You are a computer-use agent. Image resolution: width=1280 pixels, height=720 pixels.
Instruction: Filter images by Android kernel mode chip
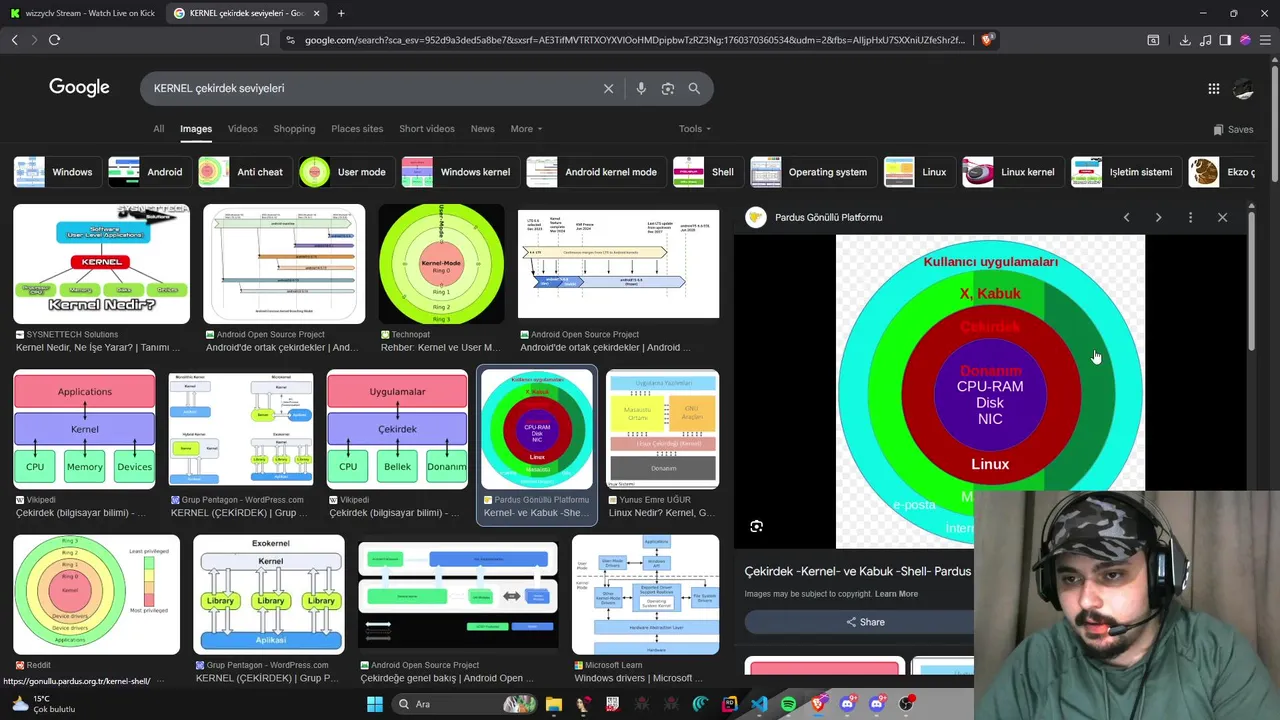595,172
